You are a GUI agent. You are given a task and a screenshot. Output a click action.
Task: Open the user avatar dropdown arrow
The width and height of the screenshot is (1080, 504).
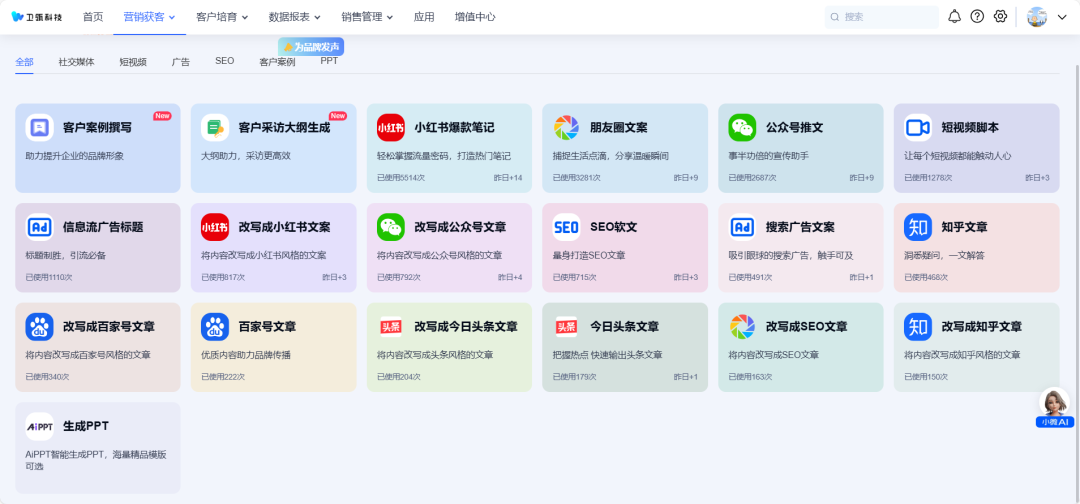1062,17
